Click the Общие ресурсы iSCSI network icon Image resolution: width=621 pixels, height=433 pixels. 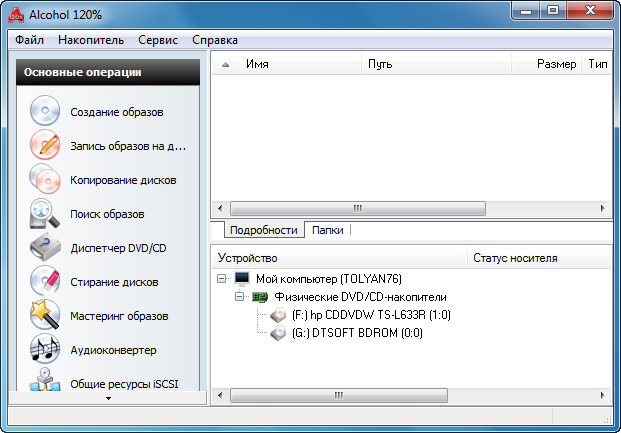click(45, 380)
